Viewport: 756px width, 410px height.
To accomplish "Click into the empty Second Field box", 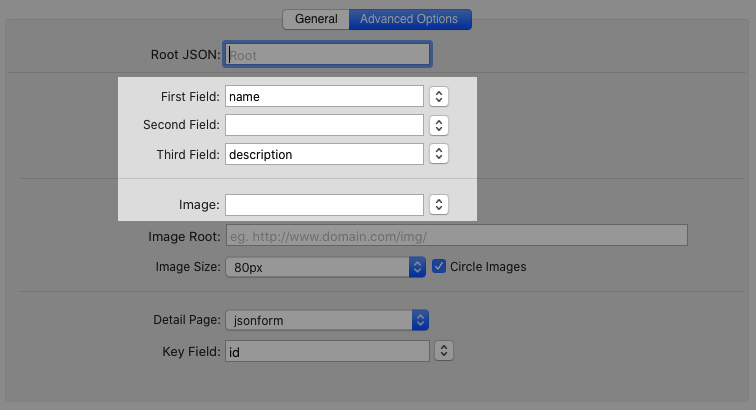I will [x=324, y=125].
